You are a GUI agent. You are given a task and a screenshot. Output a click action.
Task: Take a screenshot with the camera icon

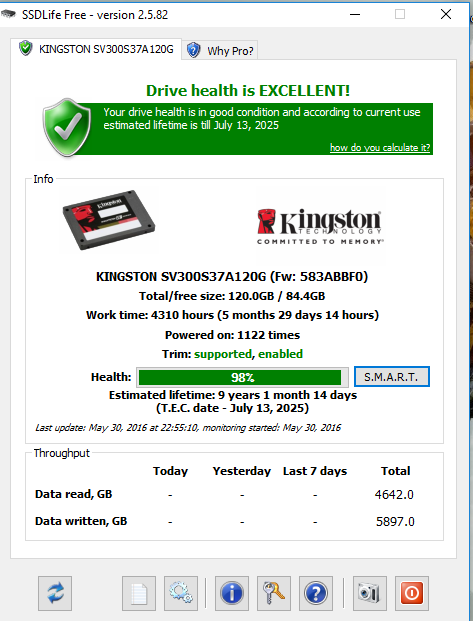coord(370,593)
